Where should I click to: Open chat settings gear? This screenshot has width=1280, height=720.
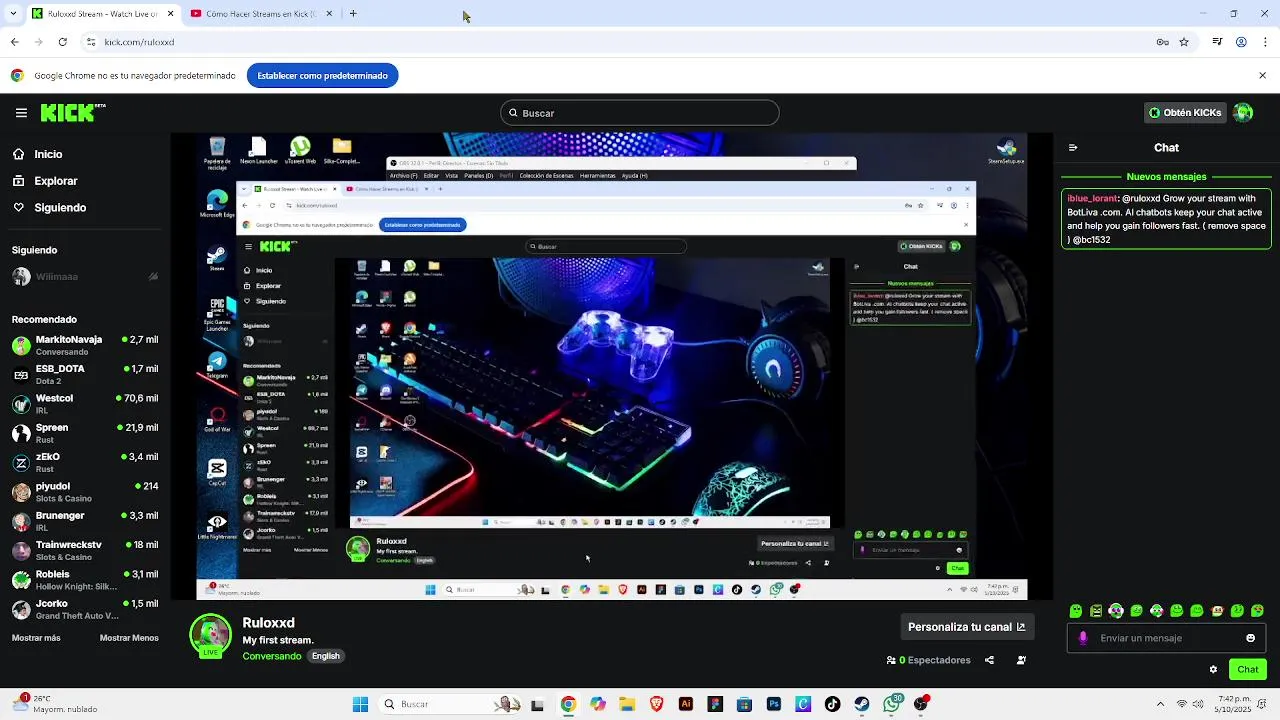point(1213,670)
